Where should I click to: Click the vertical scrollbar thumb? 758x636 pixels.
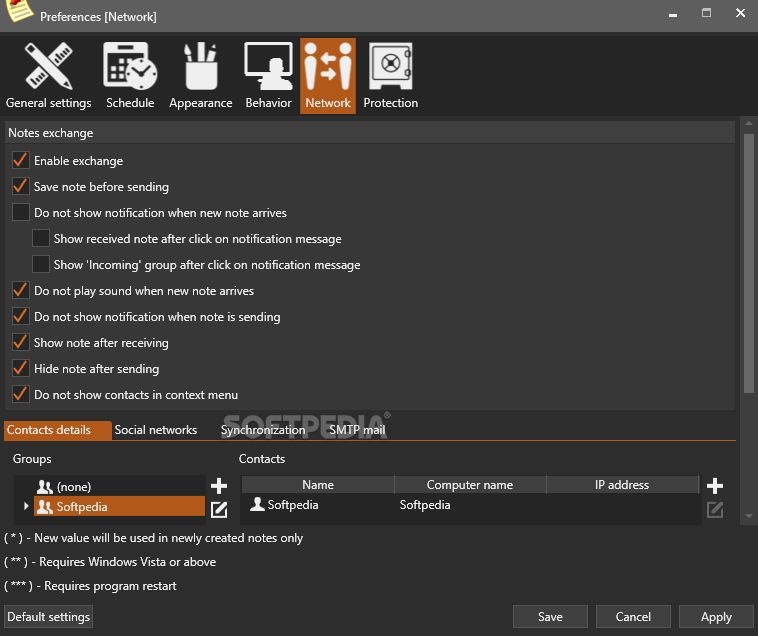tap(749, 263)
